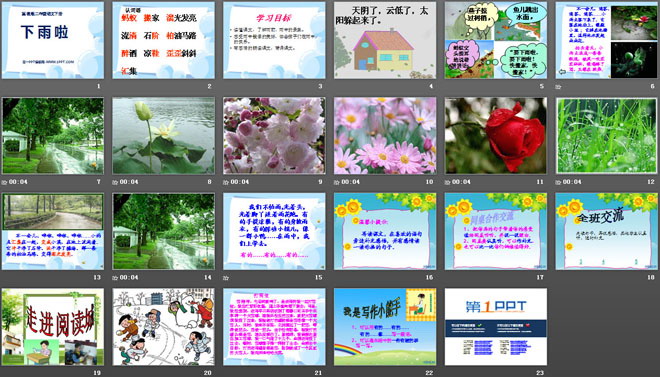Click the transition star icon under slide 7

(4, 182)
